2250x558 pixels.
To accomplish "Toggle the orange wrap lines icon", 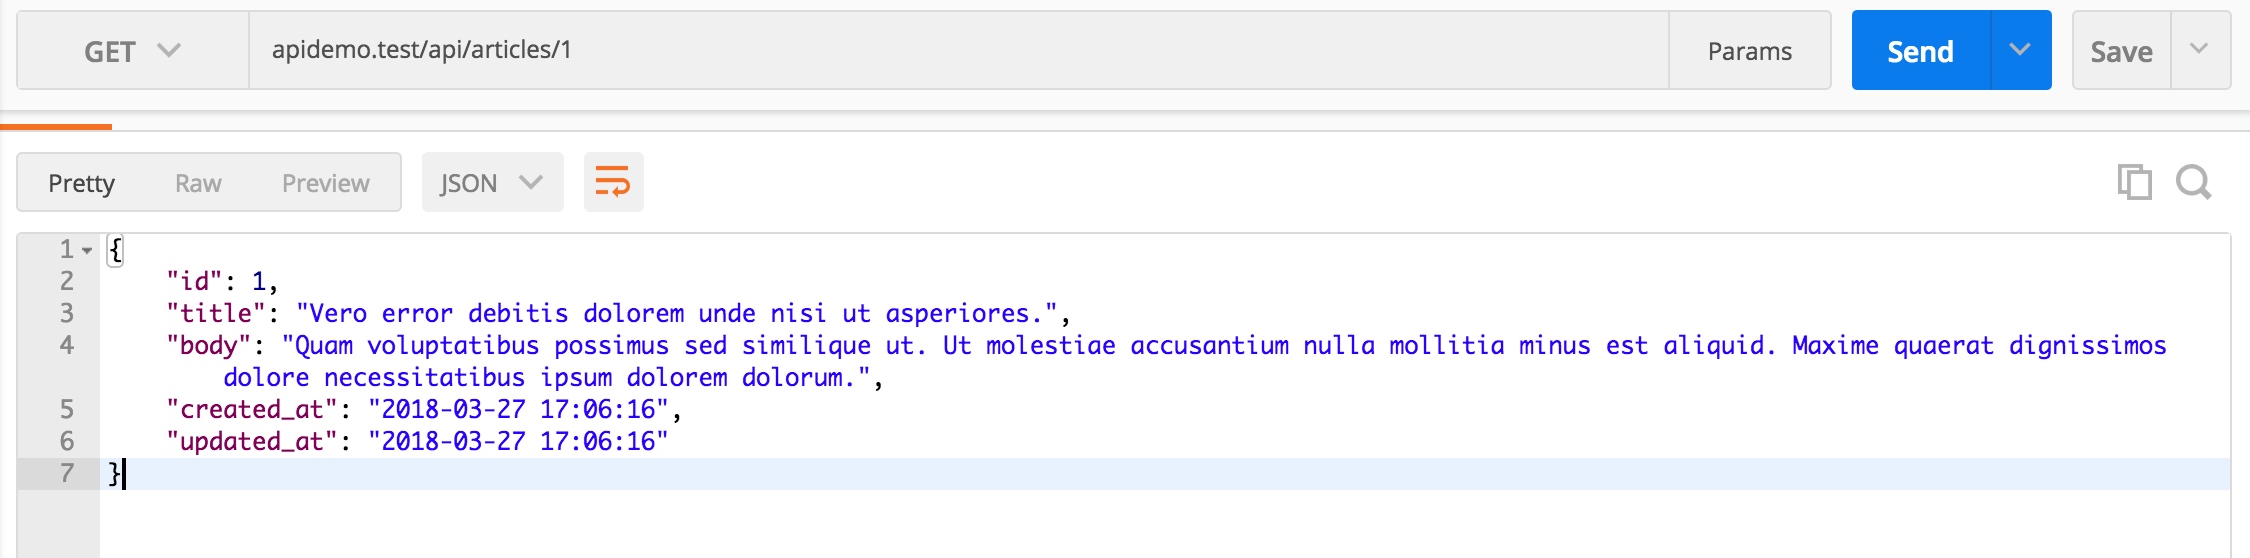I will click(x=613, y=182).
